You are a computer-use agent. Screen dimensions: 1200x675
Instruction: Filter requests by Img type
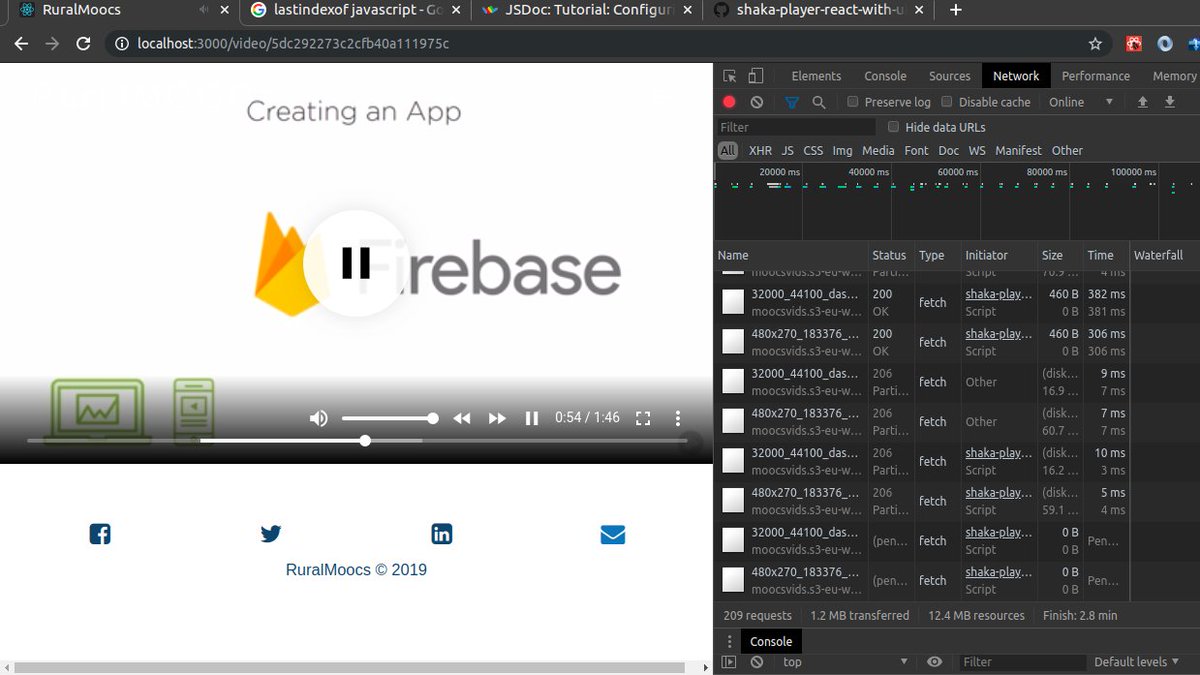coord(842,150)
